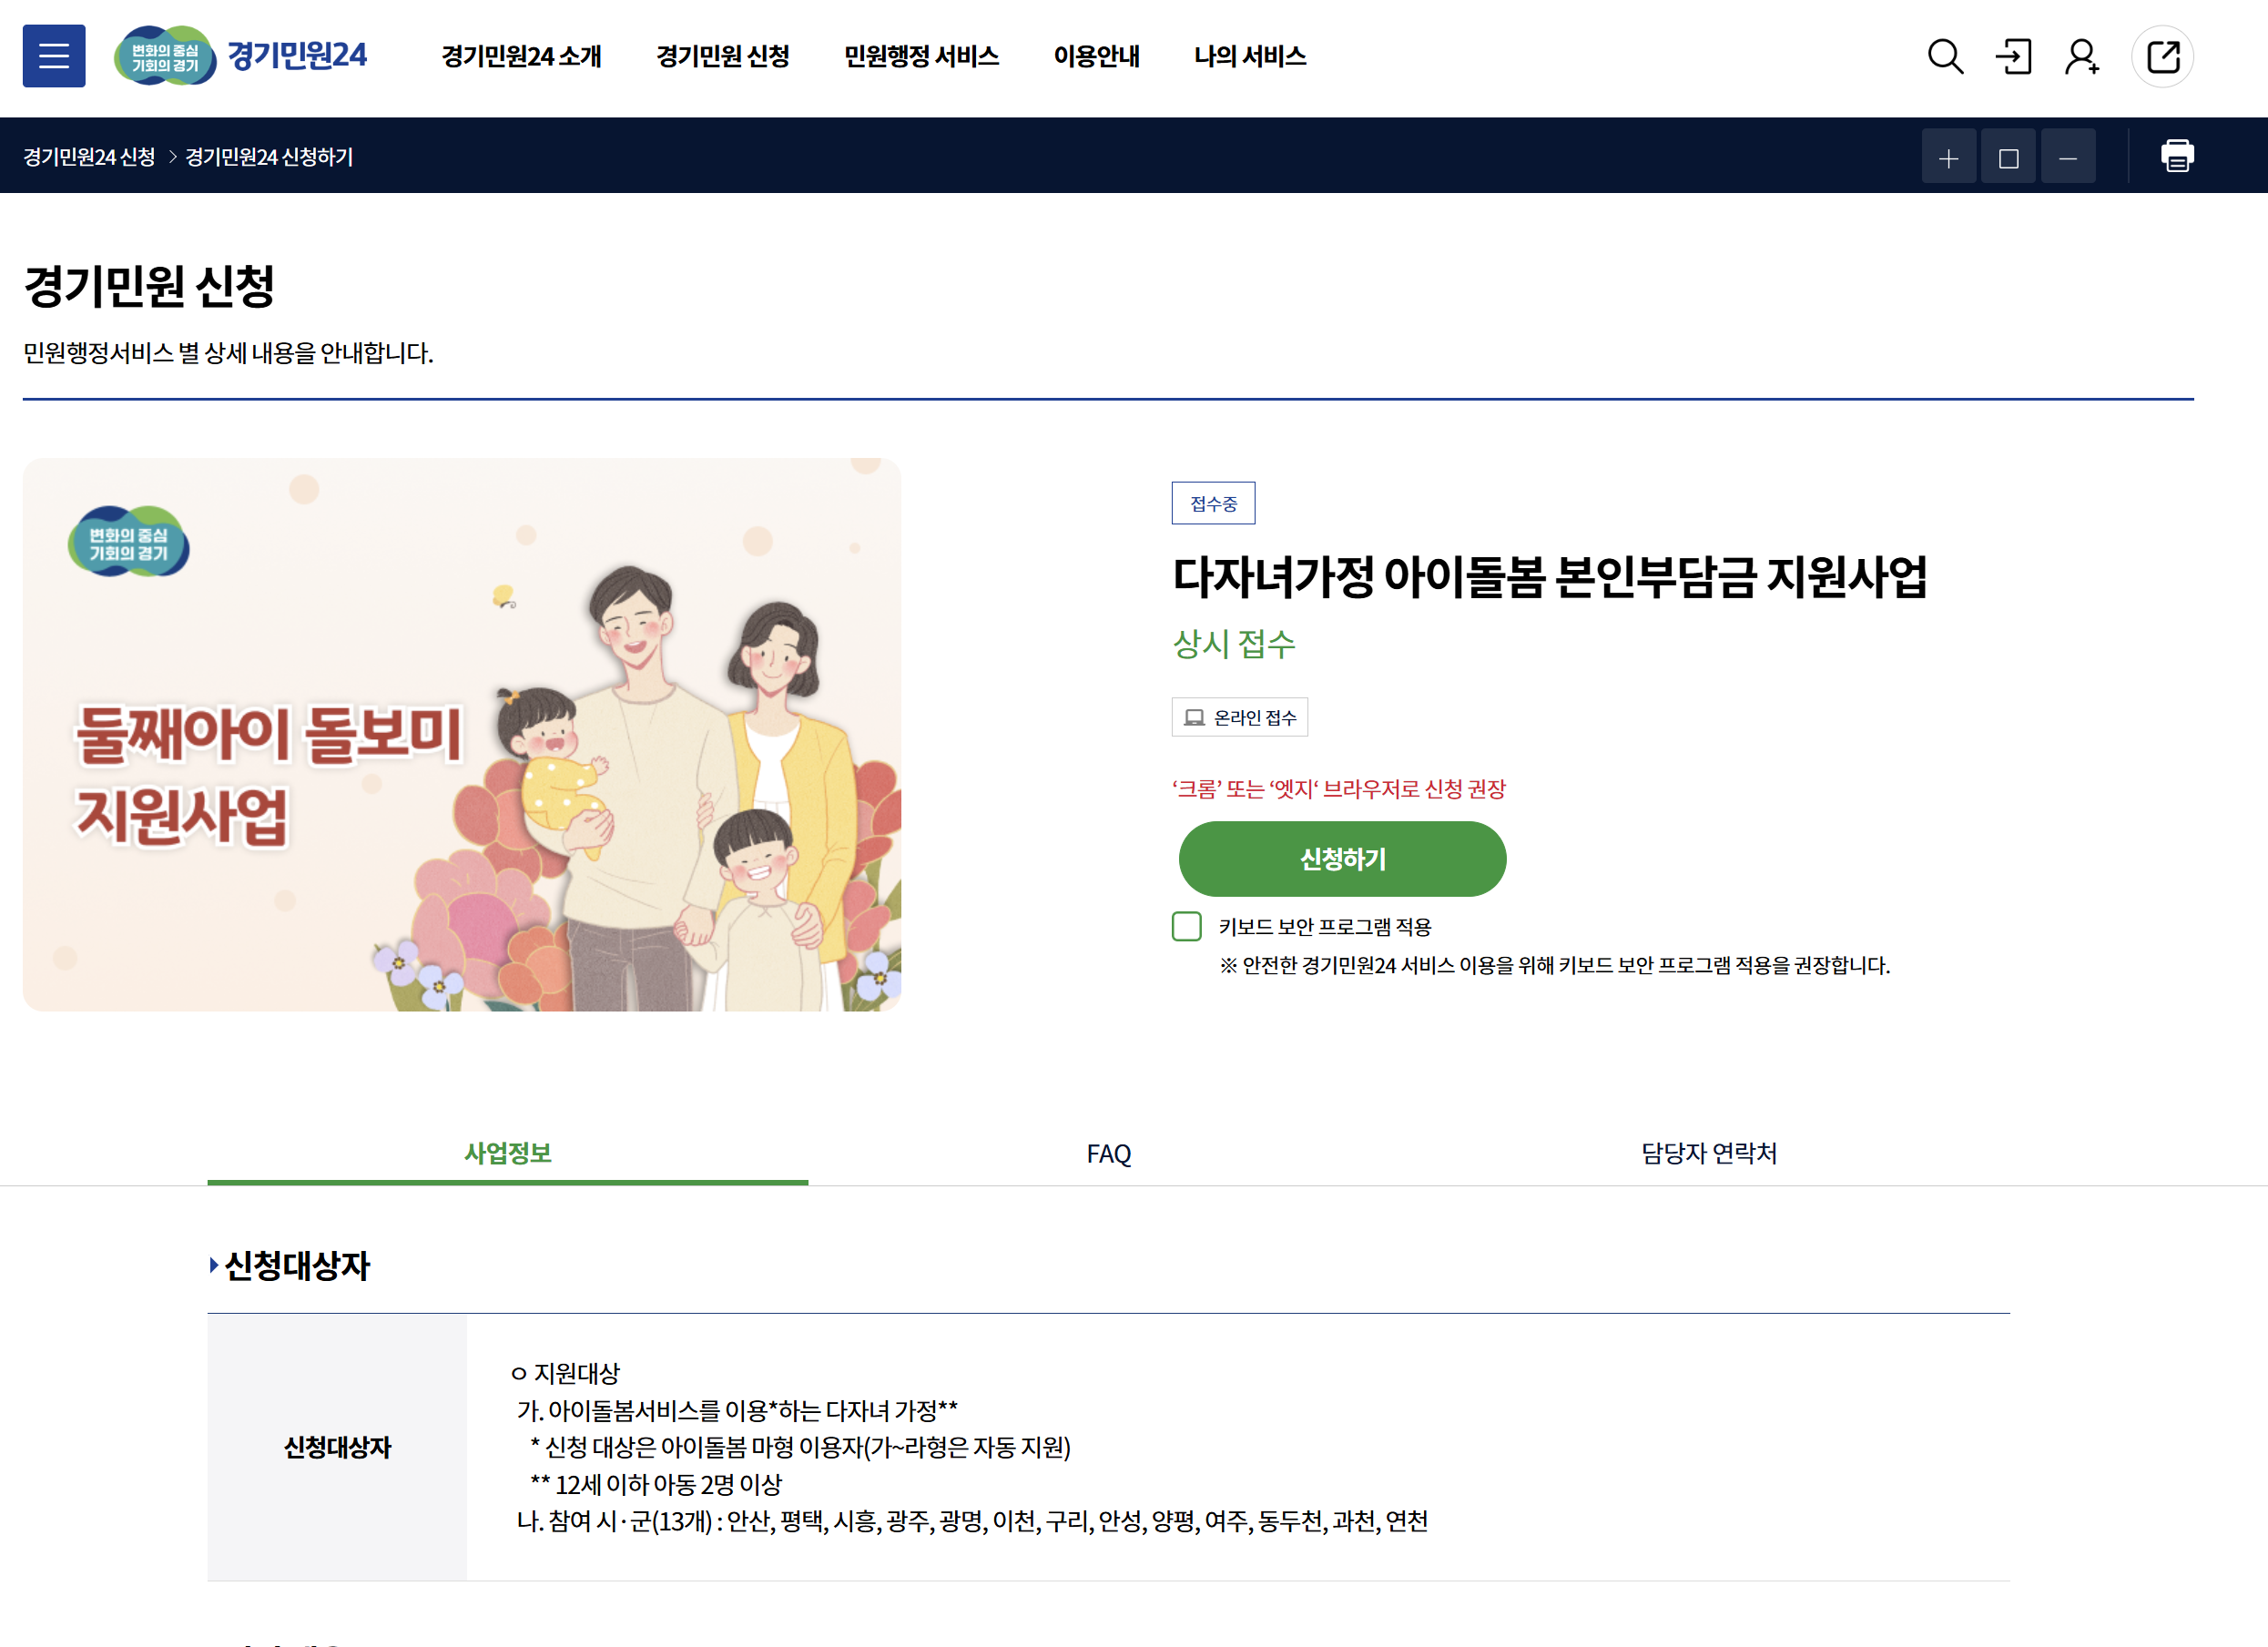Click the print page icon
2268x1647 pixels.
2177,156
